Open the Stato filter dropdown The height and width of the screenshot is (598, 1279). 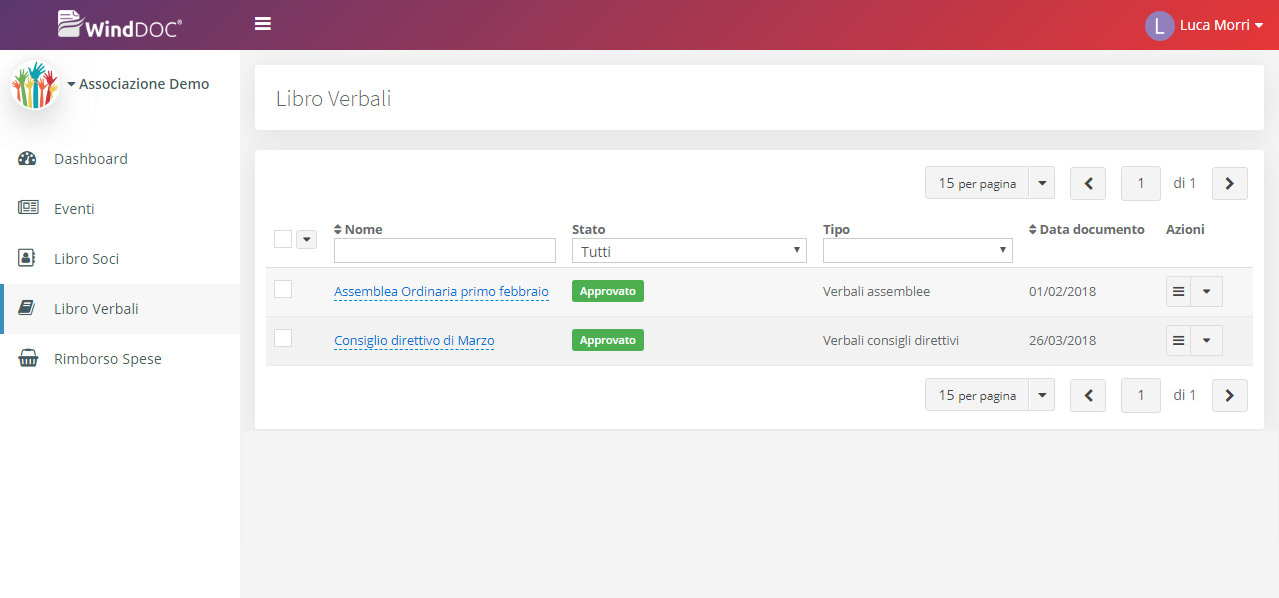click(689, 251)
